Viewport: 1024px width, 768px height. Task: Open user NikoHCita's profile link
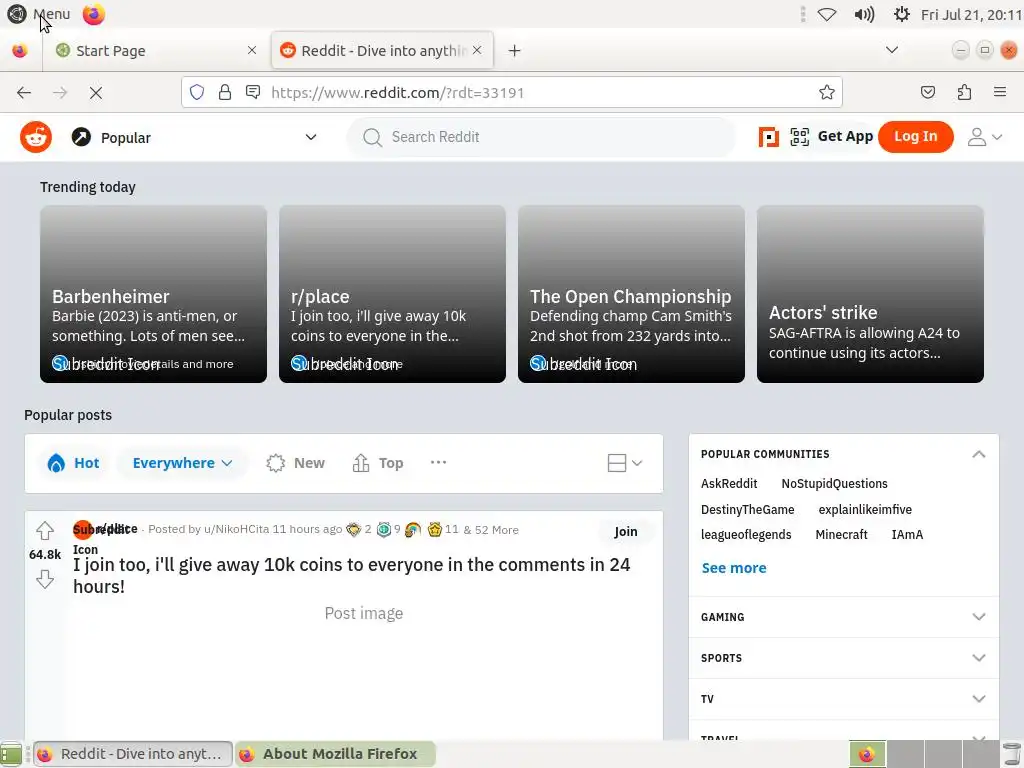(x=236, y=529)
